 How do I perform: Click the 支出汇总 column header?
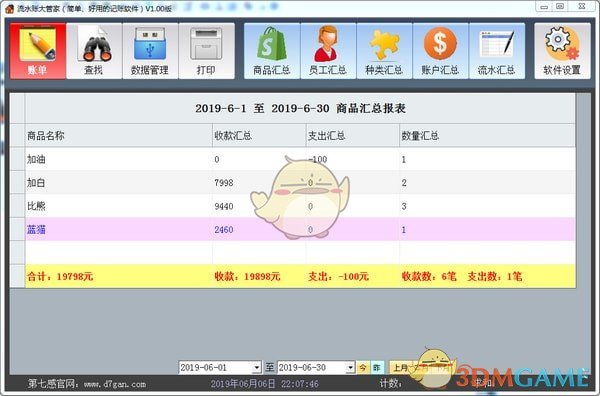[352, 135]
